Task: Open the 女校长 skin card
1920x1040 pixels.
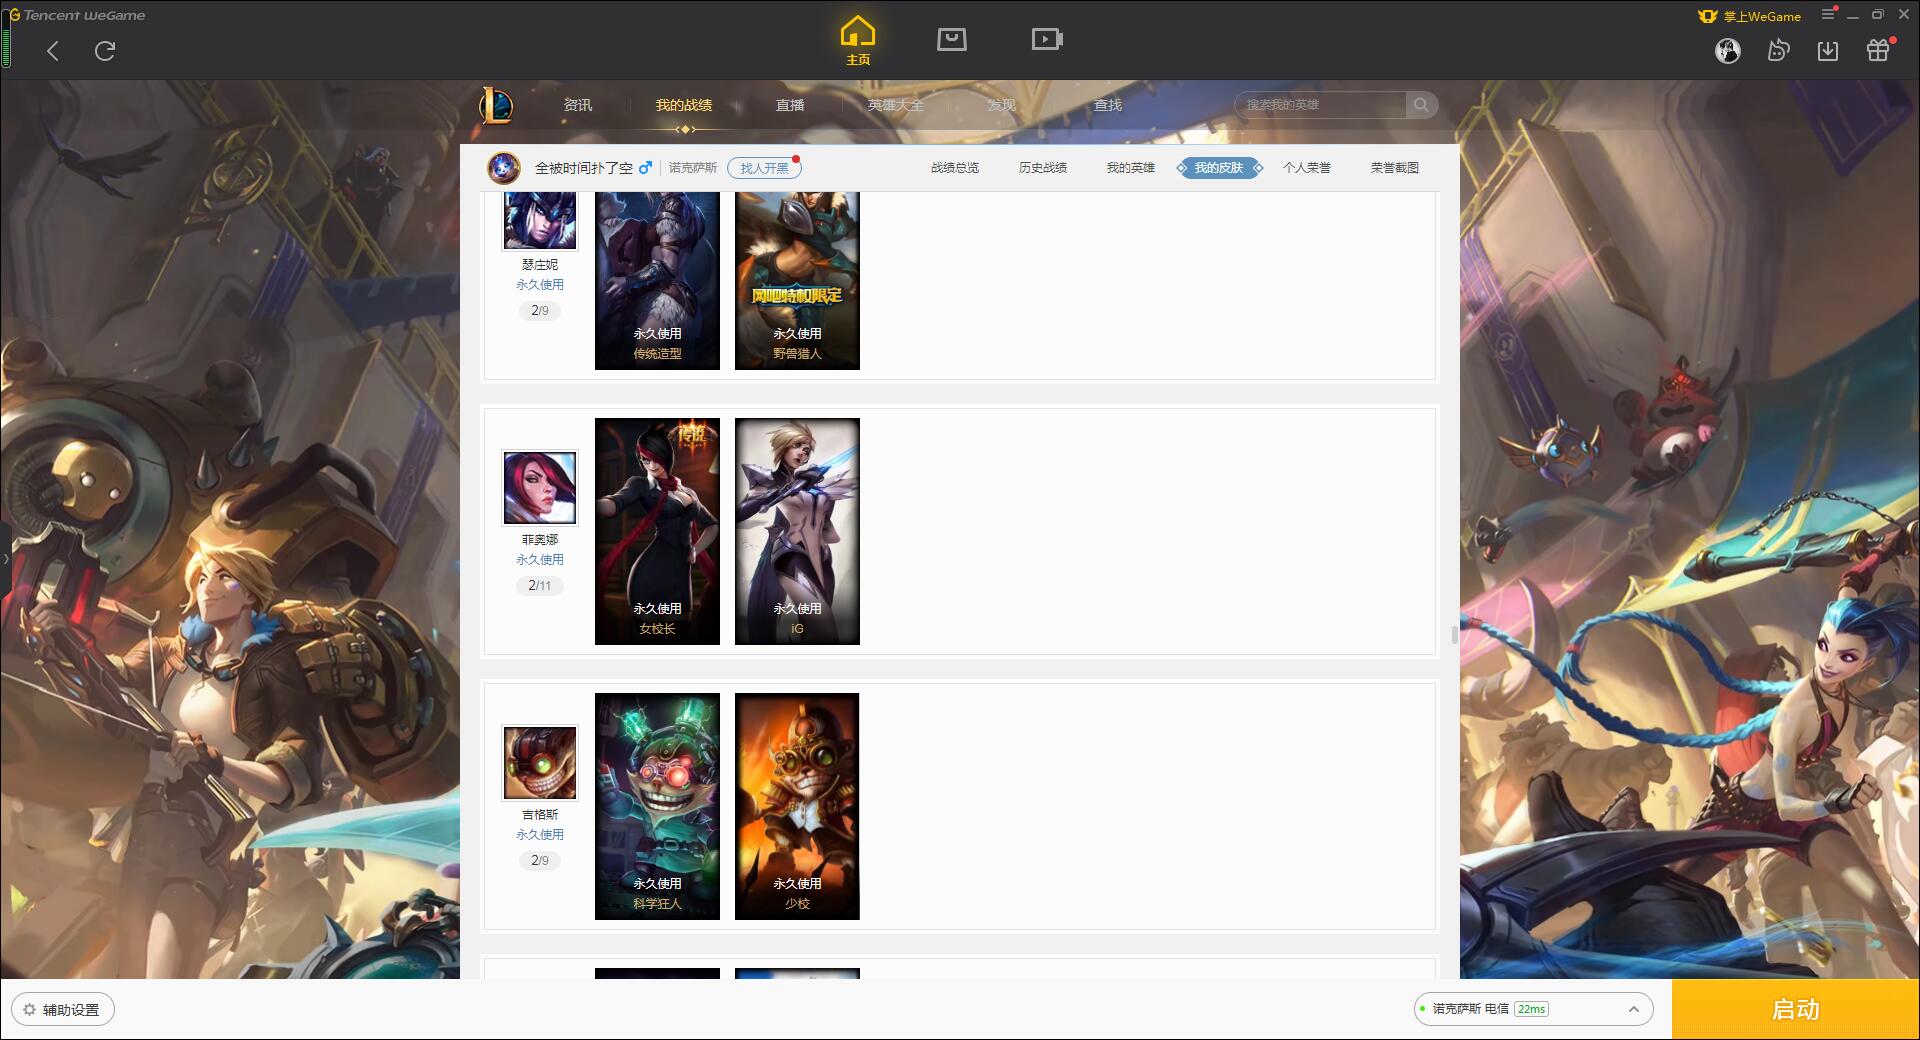Action: [x=657, y=531]
